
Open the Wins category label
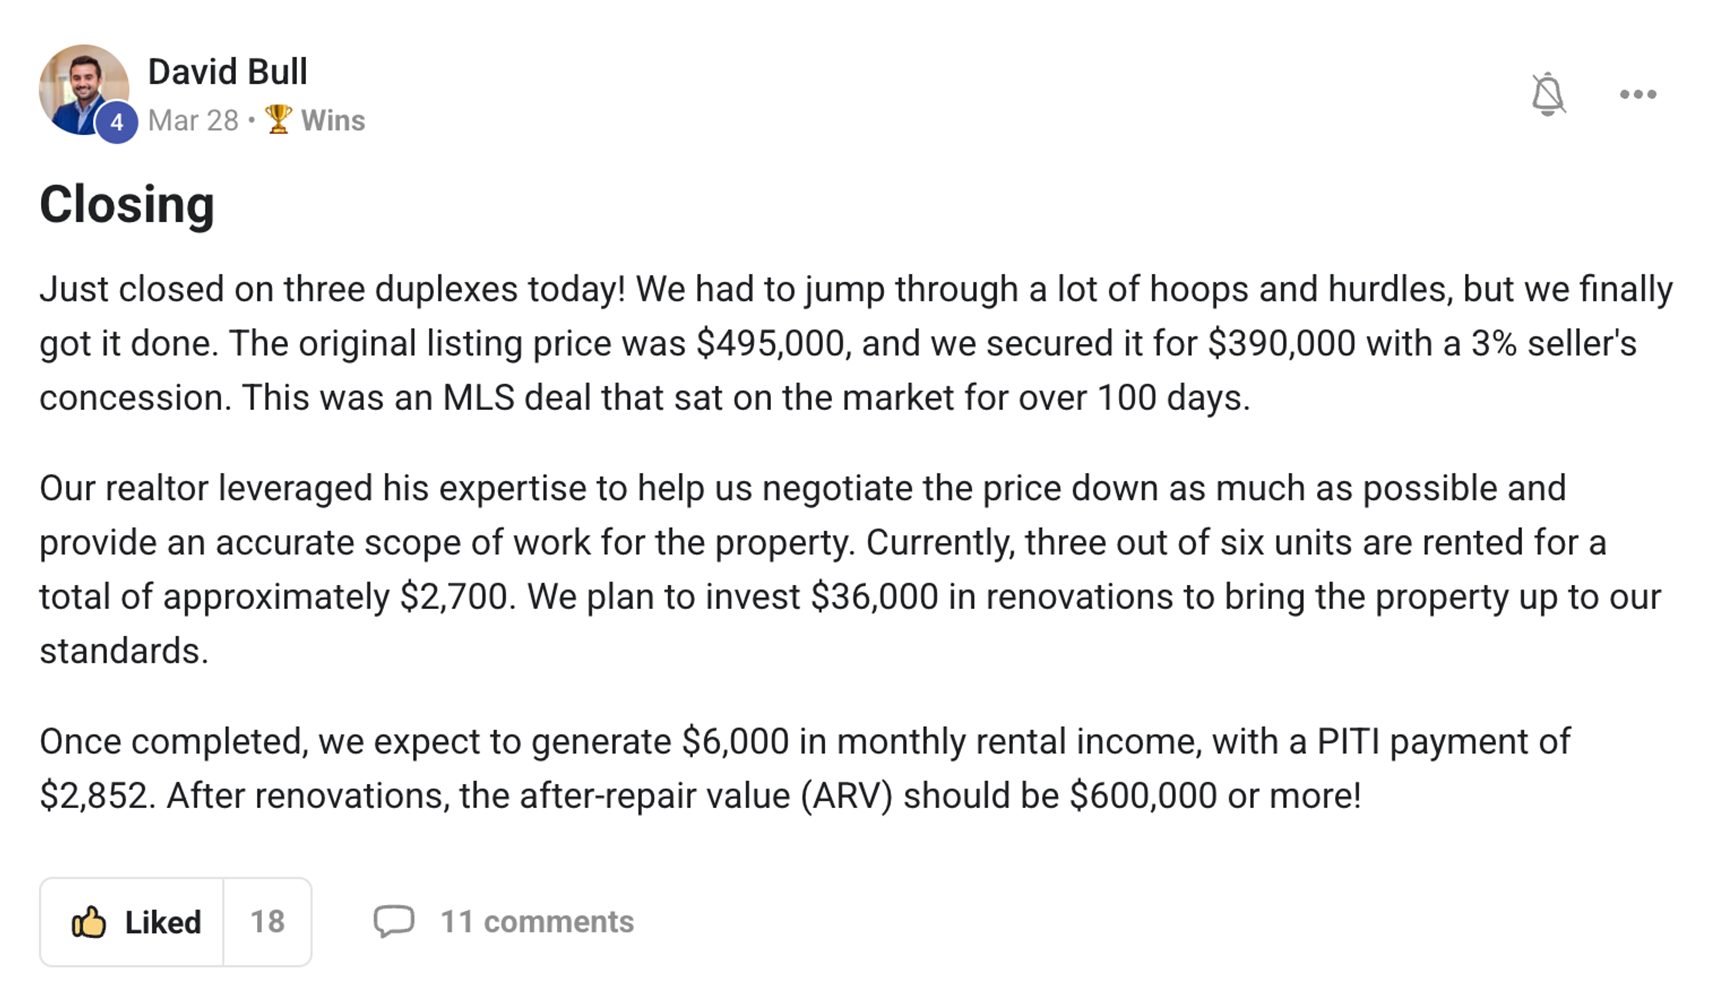coord(333,121)
